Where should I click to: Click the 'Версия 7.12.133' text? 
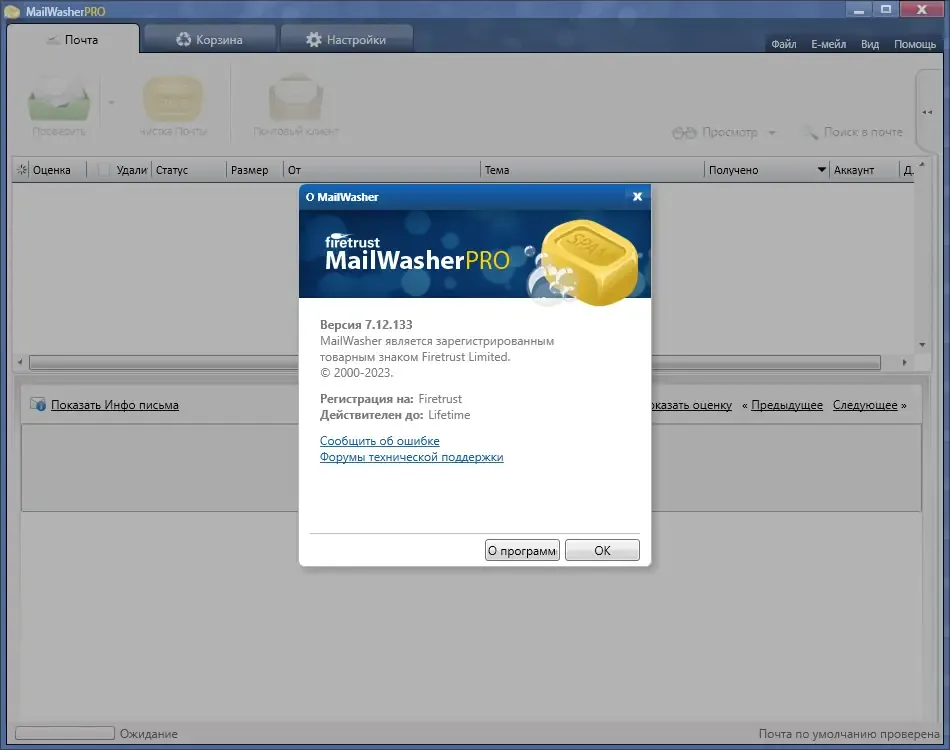(366, 325)
